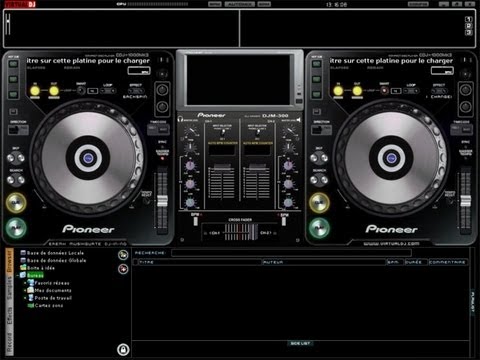The image size is (480, 360).
Task: Click left deck search forward button
Action: pyautogui.click(x=21, y=180)
